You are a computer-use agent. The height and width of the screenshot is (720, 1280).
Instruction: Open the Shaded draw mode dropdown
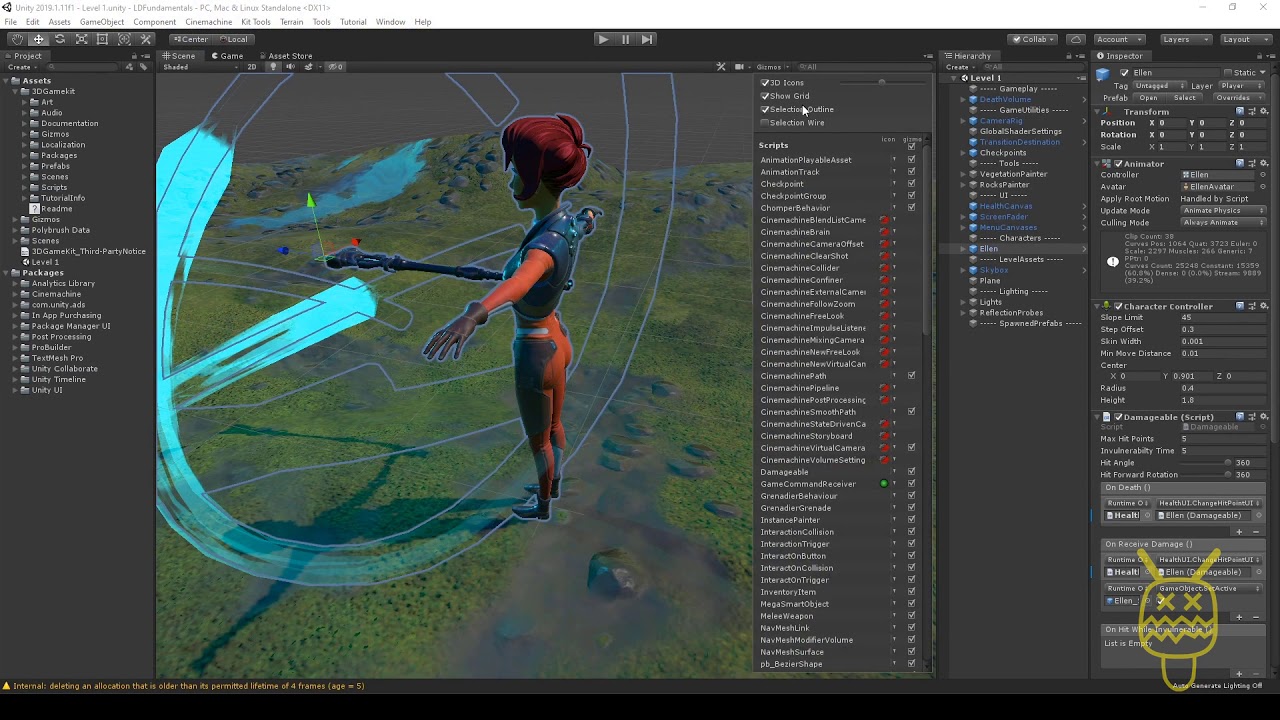coord(198,67)
